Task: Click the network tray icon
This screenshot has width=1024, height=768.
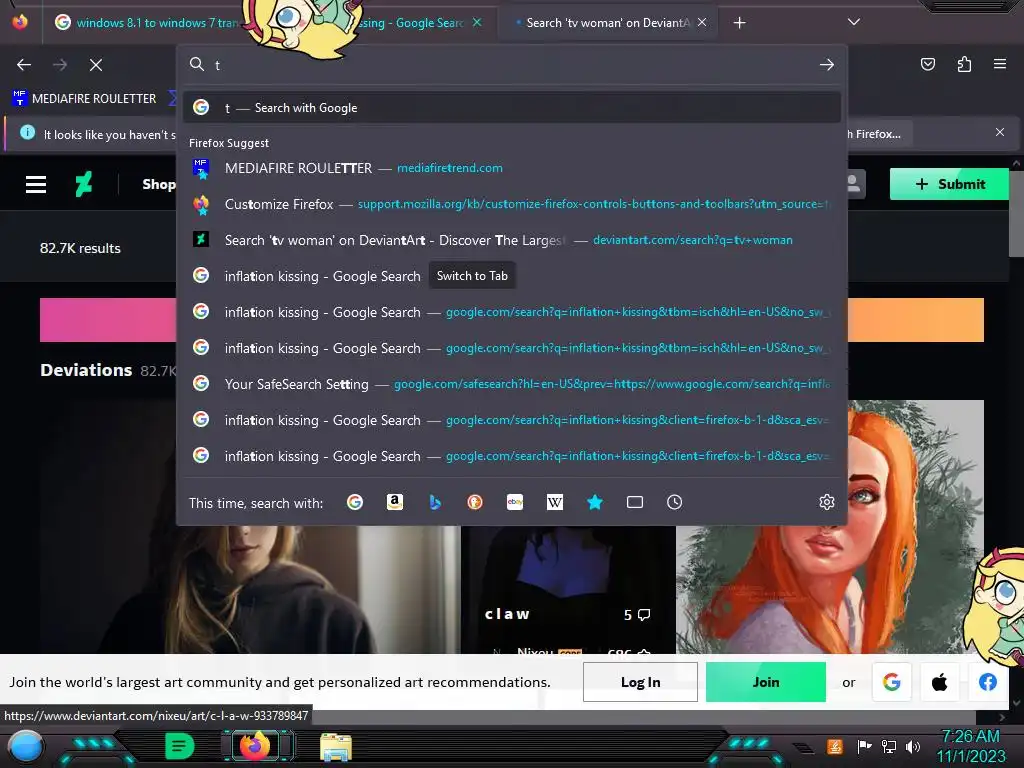Action: tap(888, 746)
